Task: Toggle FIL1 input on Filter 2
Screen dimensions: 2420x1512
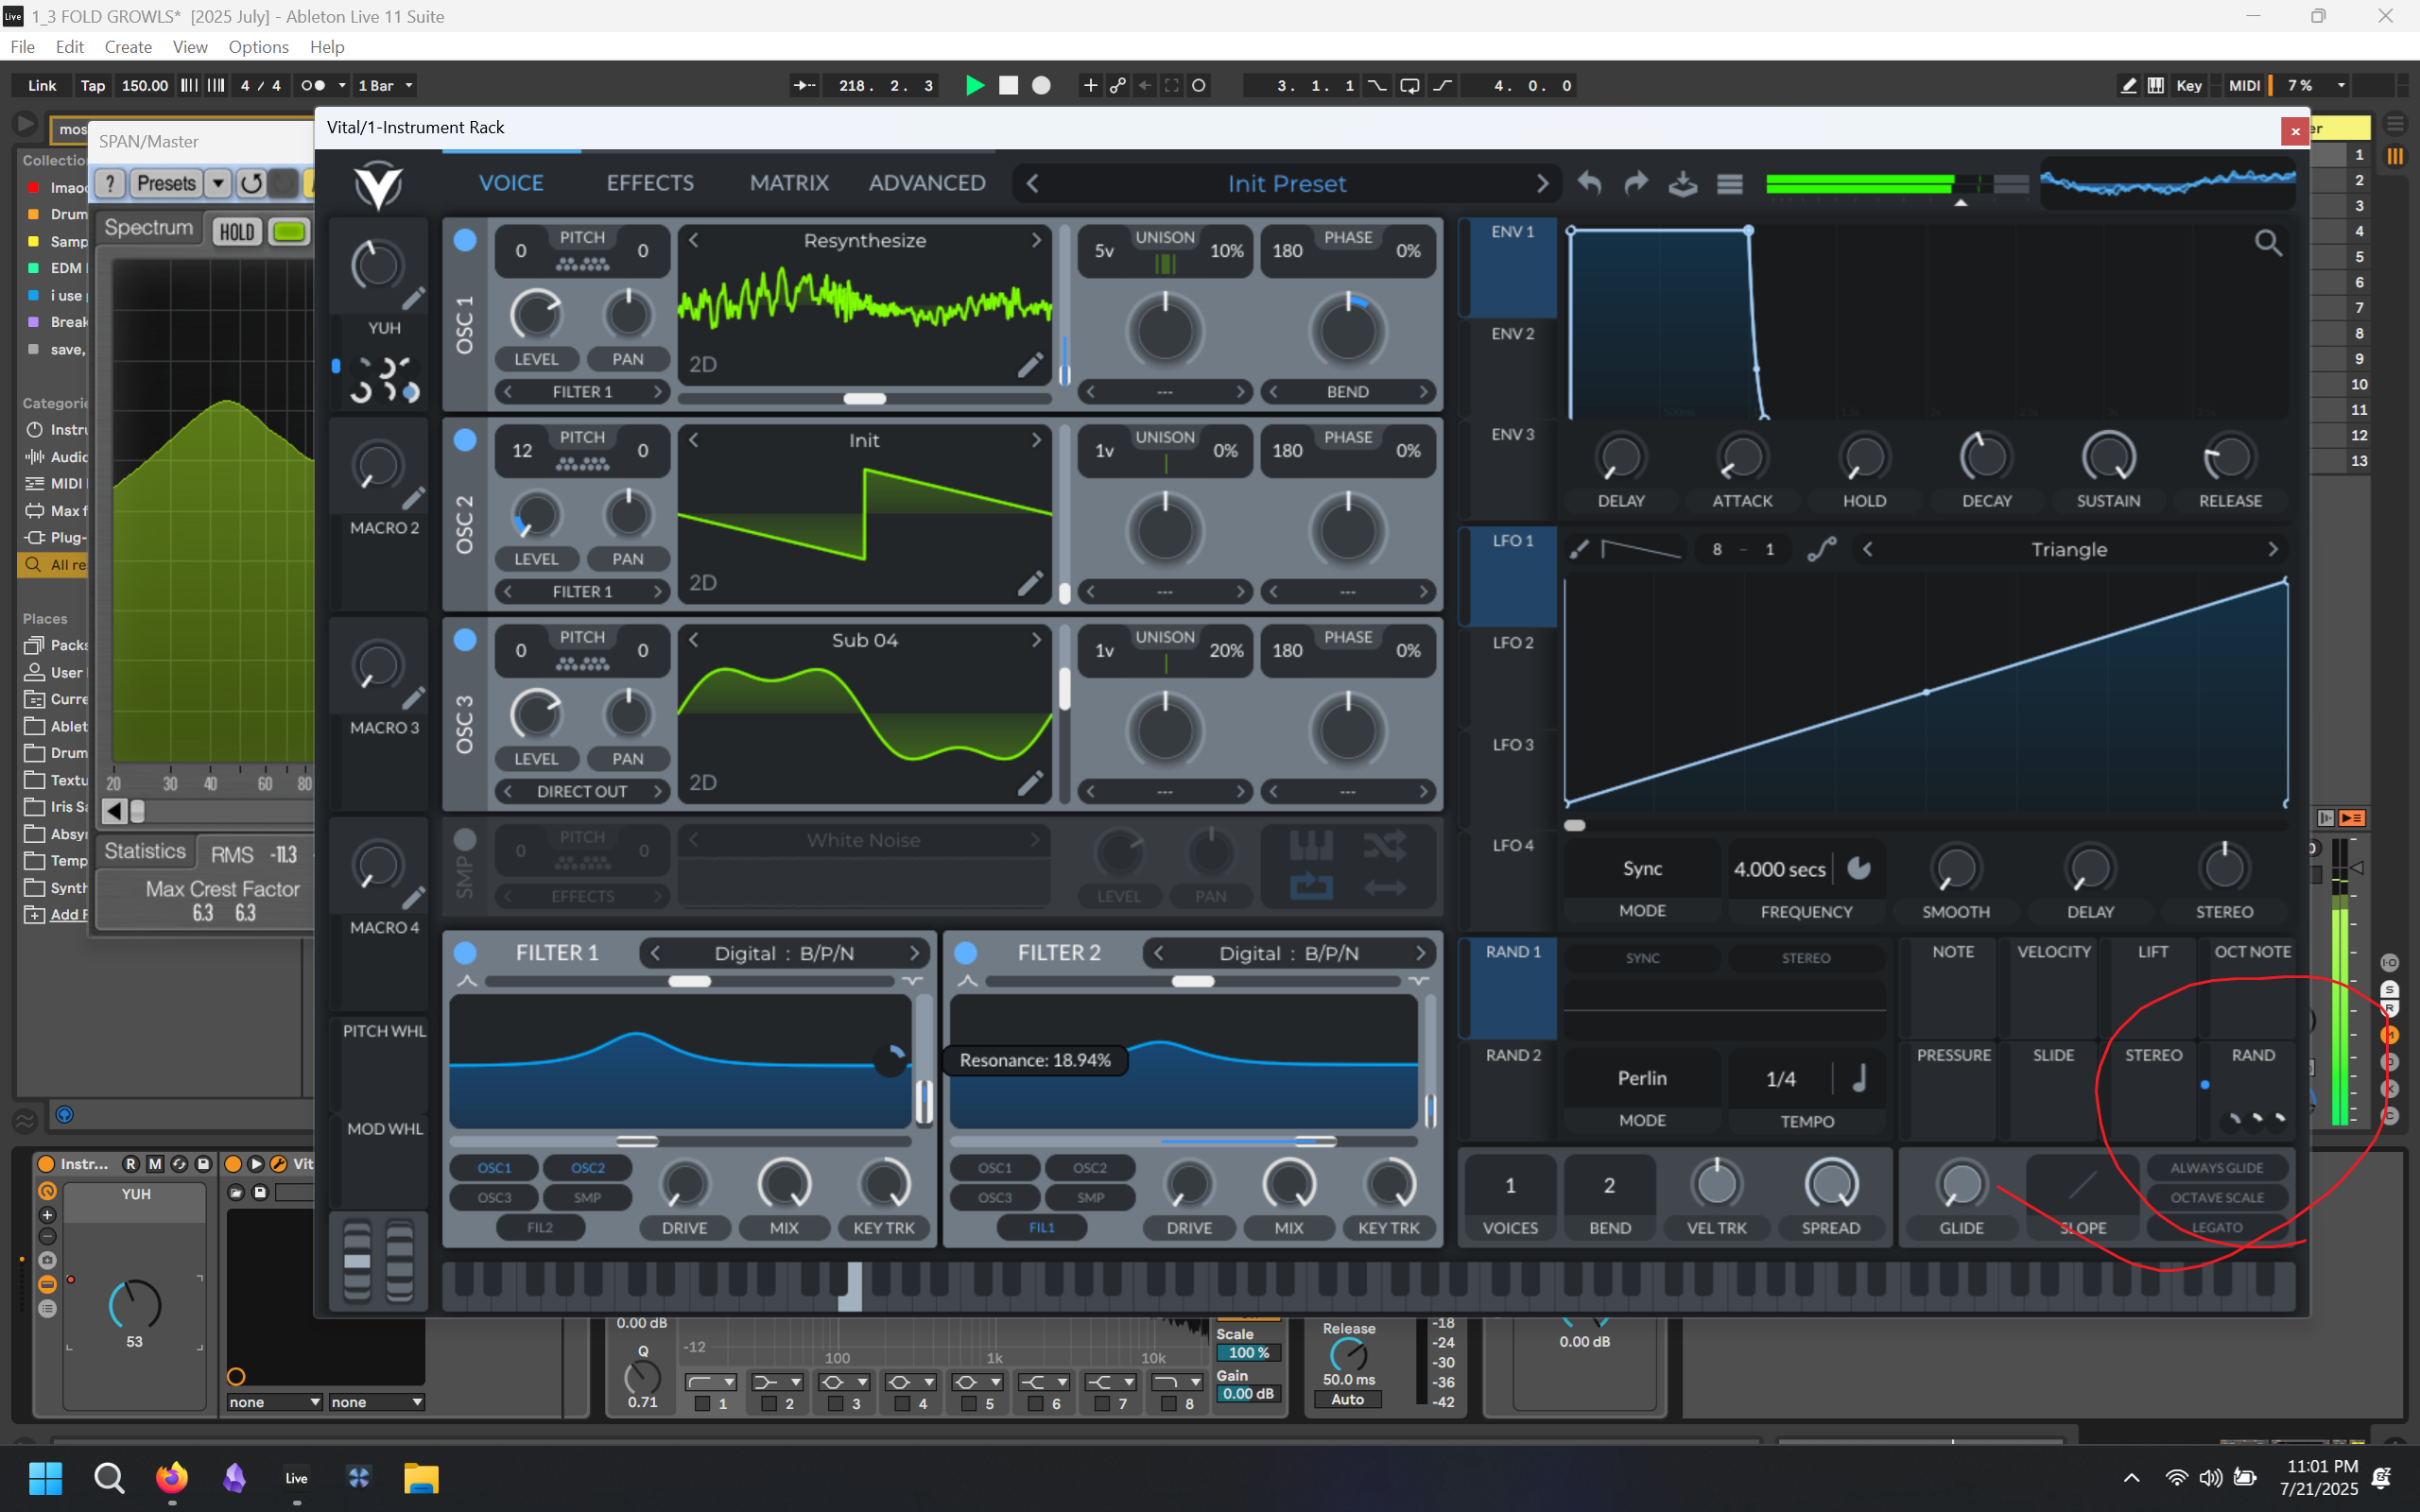Action: (1042, 1227)
